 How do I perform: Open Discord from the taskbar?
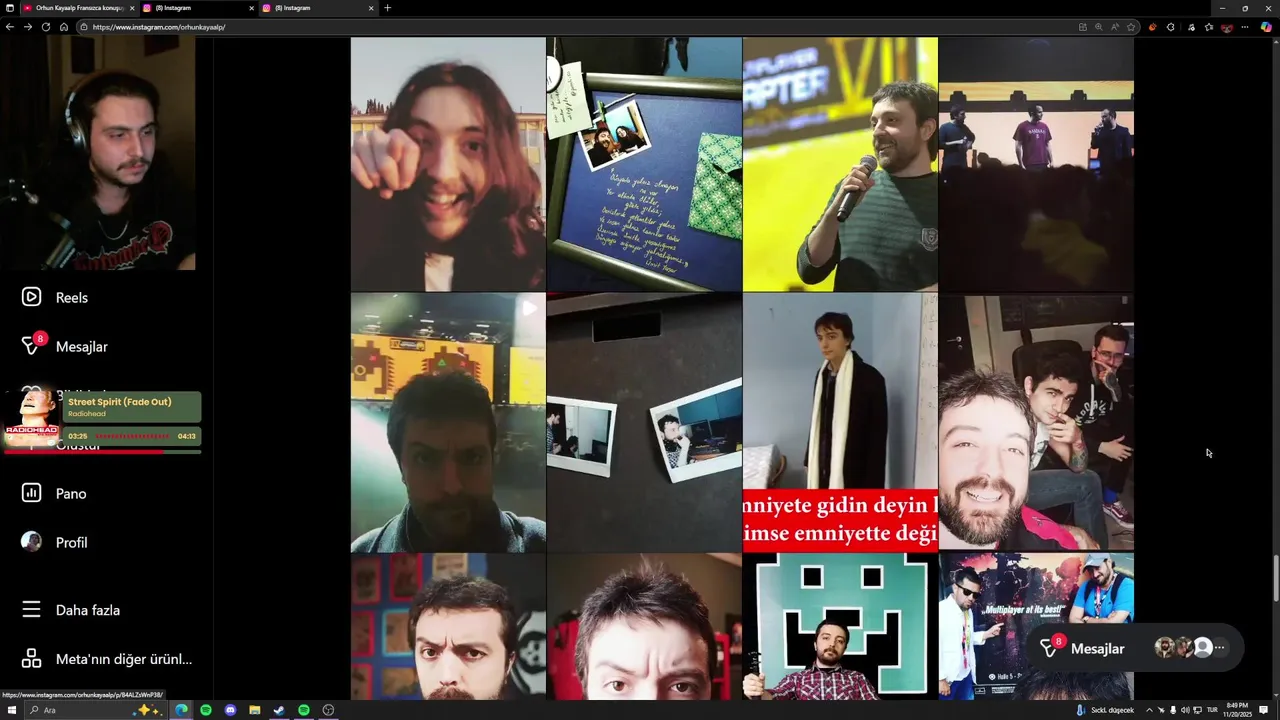tap(231, 710)
